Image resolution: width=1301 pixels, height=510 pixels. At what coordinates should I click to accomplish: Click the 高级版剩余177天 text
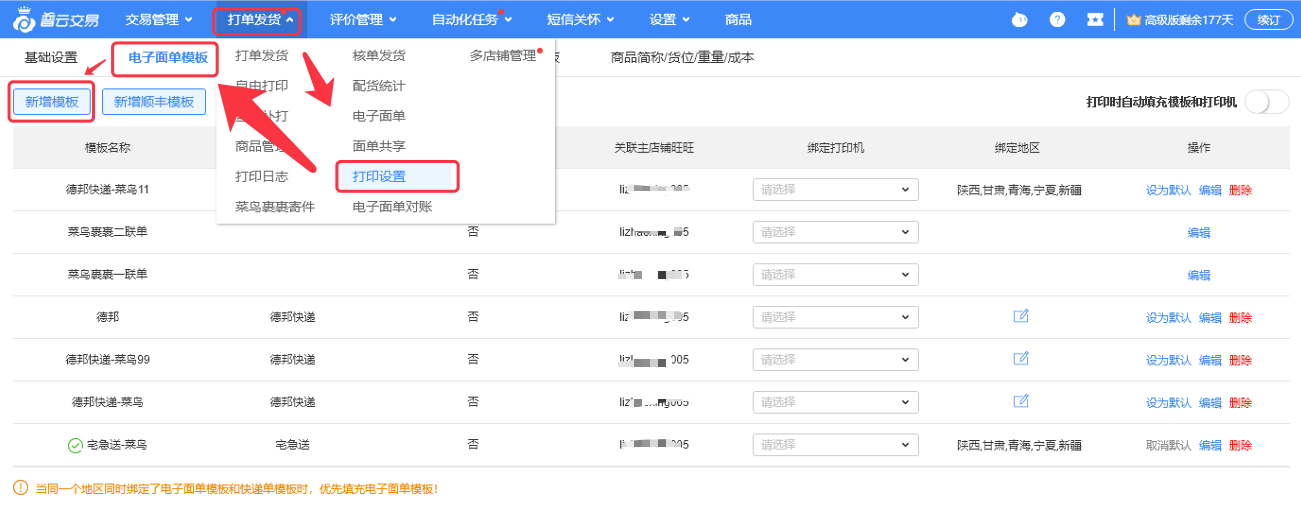pos(1189,19)
